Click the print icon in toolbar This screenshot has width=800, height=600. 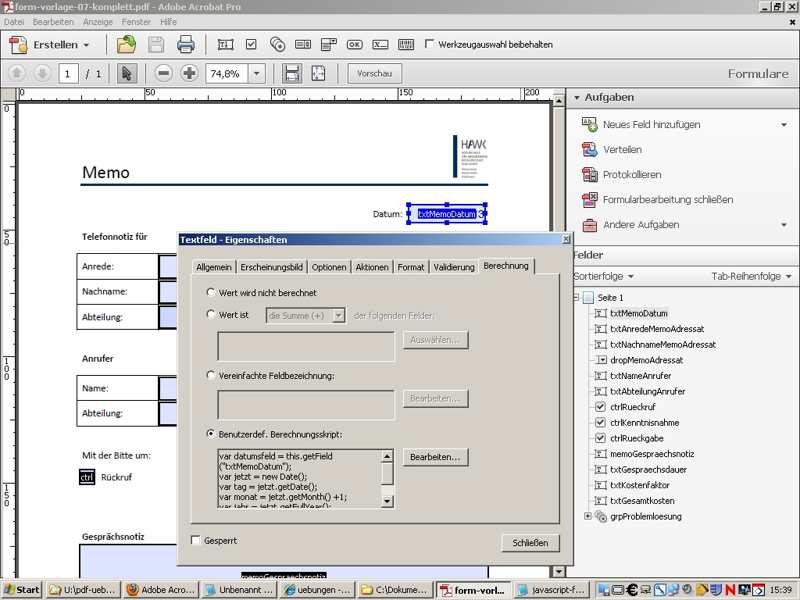click(x=185, y=44)
